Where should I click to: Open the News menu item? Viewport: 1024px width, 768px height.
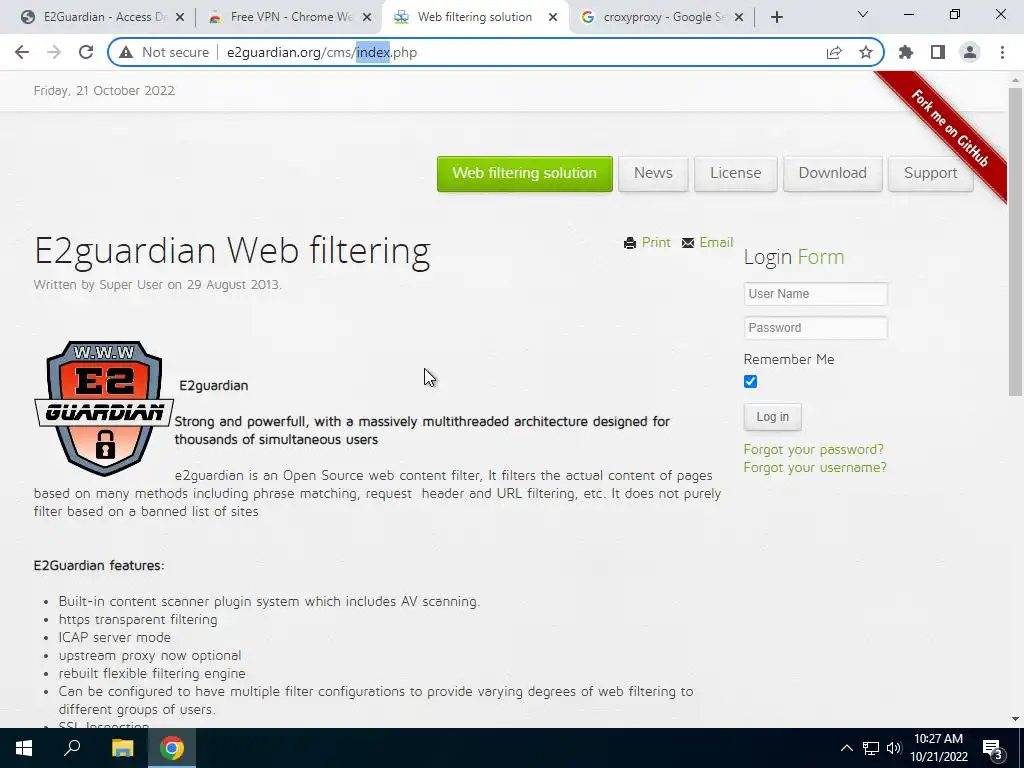(653, 174)
